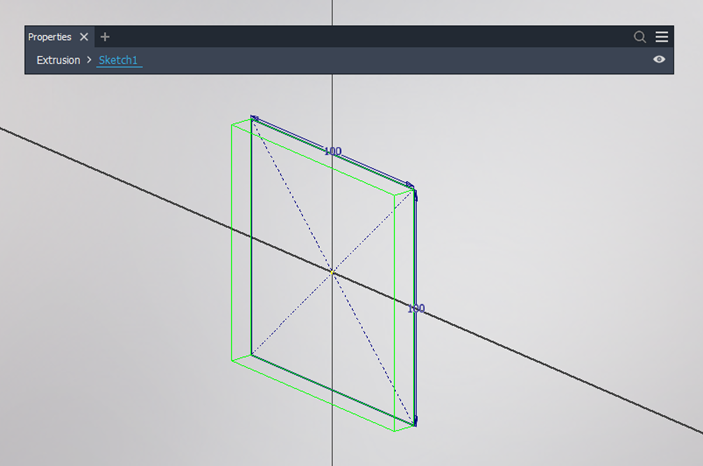Screen dimensions: 703x466
Task: Select the right edge 100 dimension label
Action: point(416,309)
